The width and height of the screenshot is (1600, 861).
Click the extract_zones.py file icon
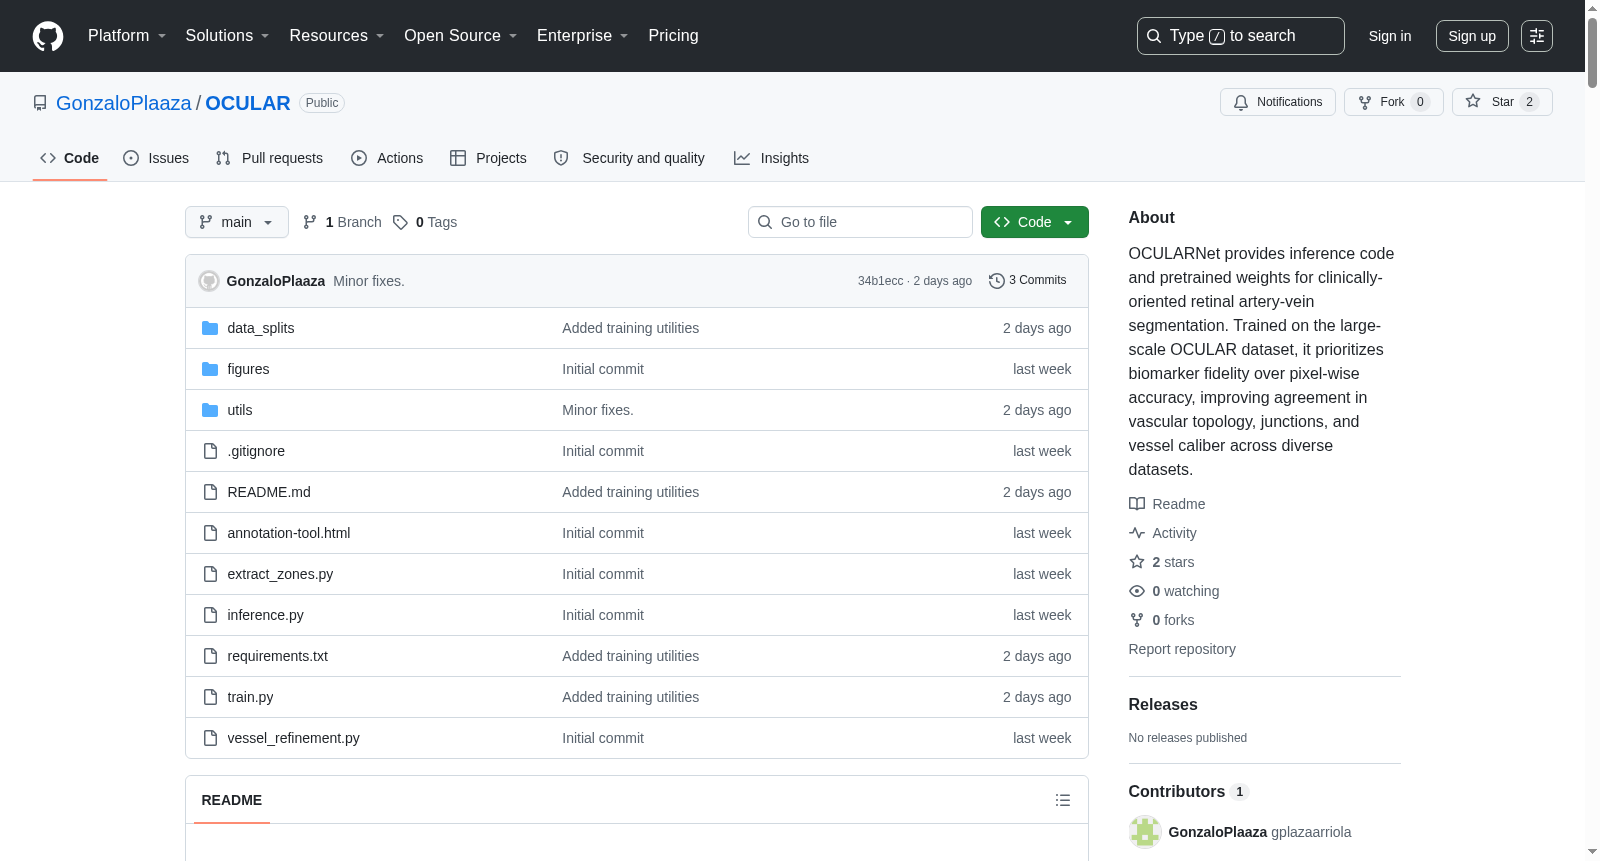click(x=210, y=574)
